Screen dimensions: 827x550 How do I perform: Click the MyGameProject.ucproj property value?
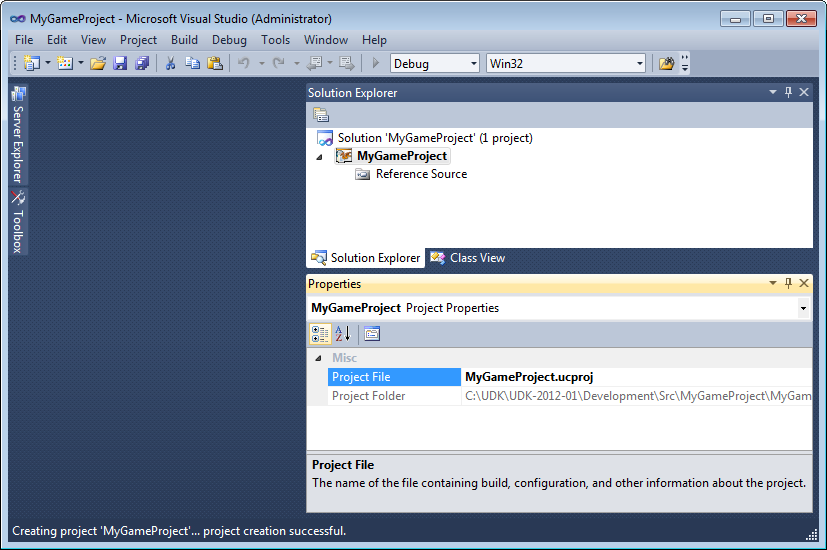point(529,377)
